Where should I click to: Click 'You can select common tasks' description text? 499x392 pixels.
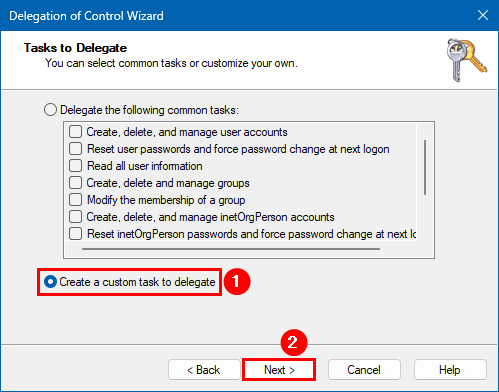(x=171, y=63)
